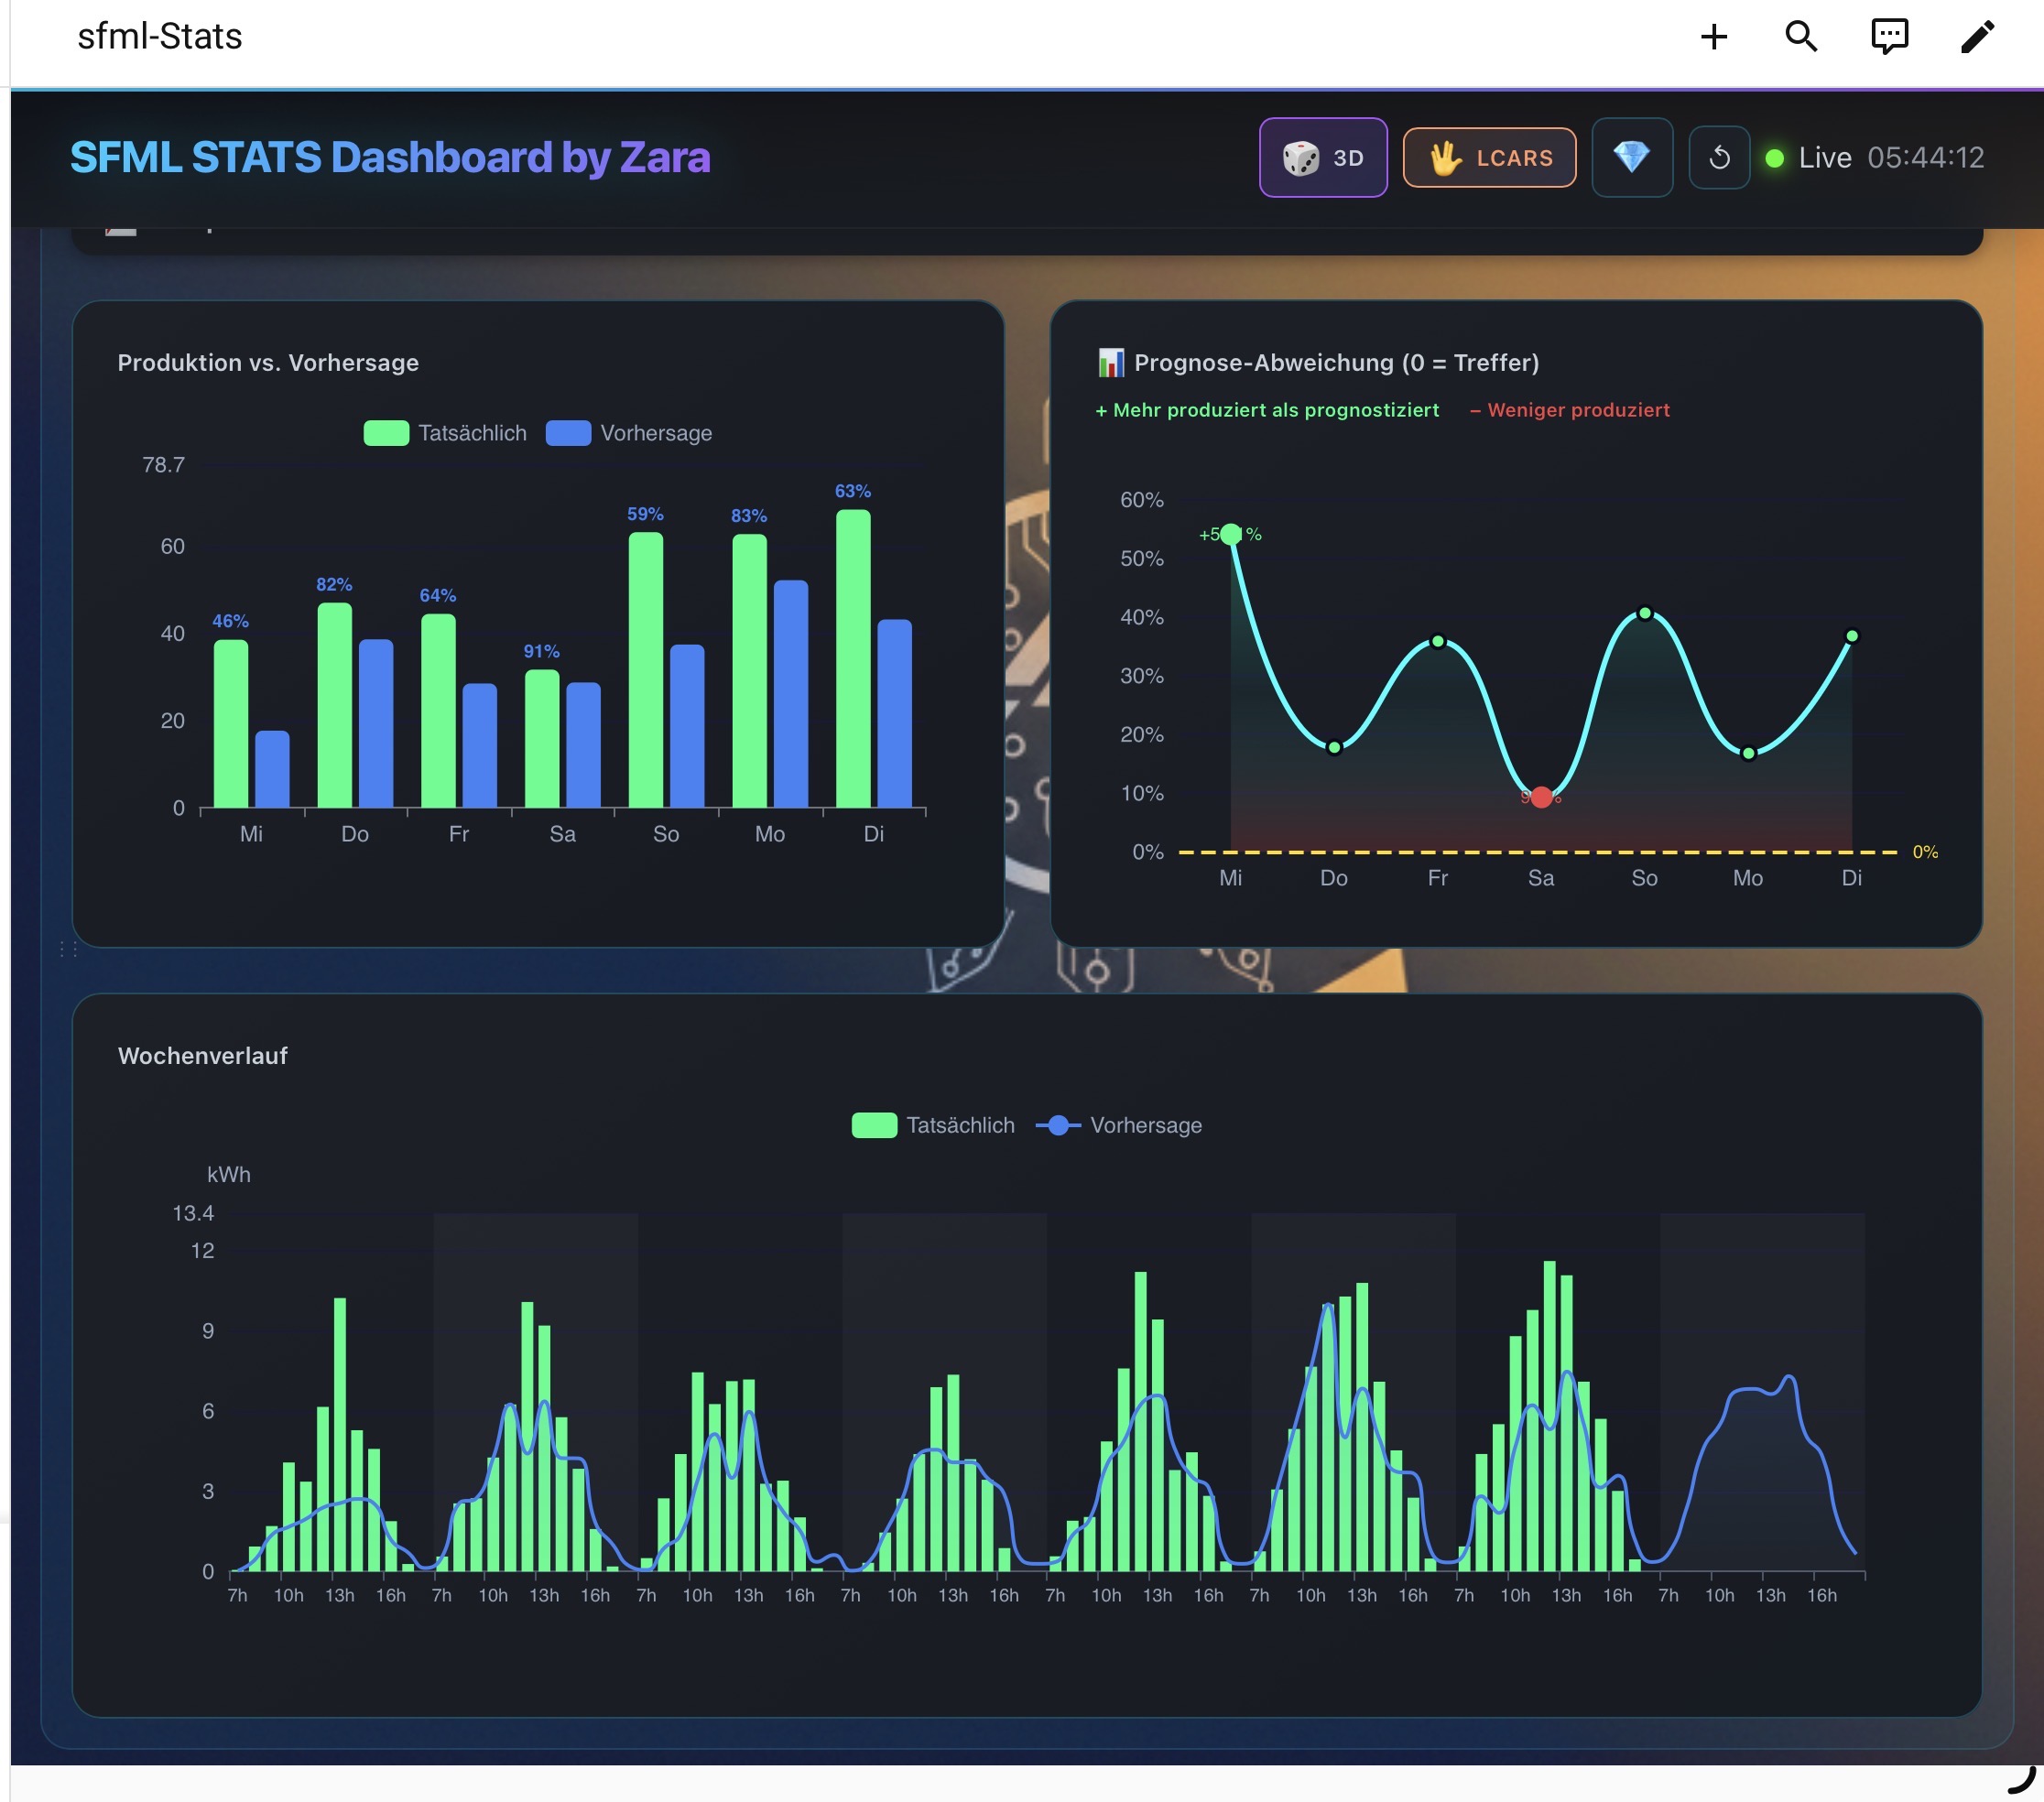The width and height of the screenshot is (2044, 1802).
Task: Click the green Mi peak point on deviation chart
Action: pyautogui.click(x=1231, y=534)
